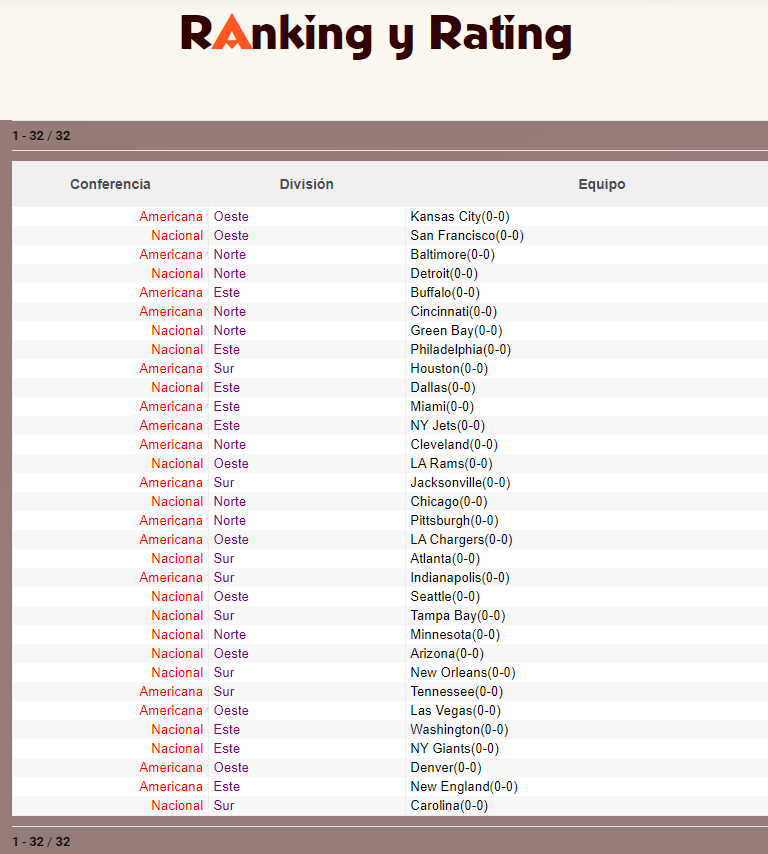Click Americana in the New England row
Screen dimensions: 768x854
pos(171,786)
